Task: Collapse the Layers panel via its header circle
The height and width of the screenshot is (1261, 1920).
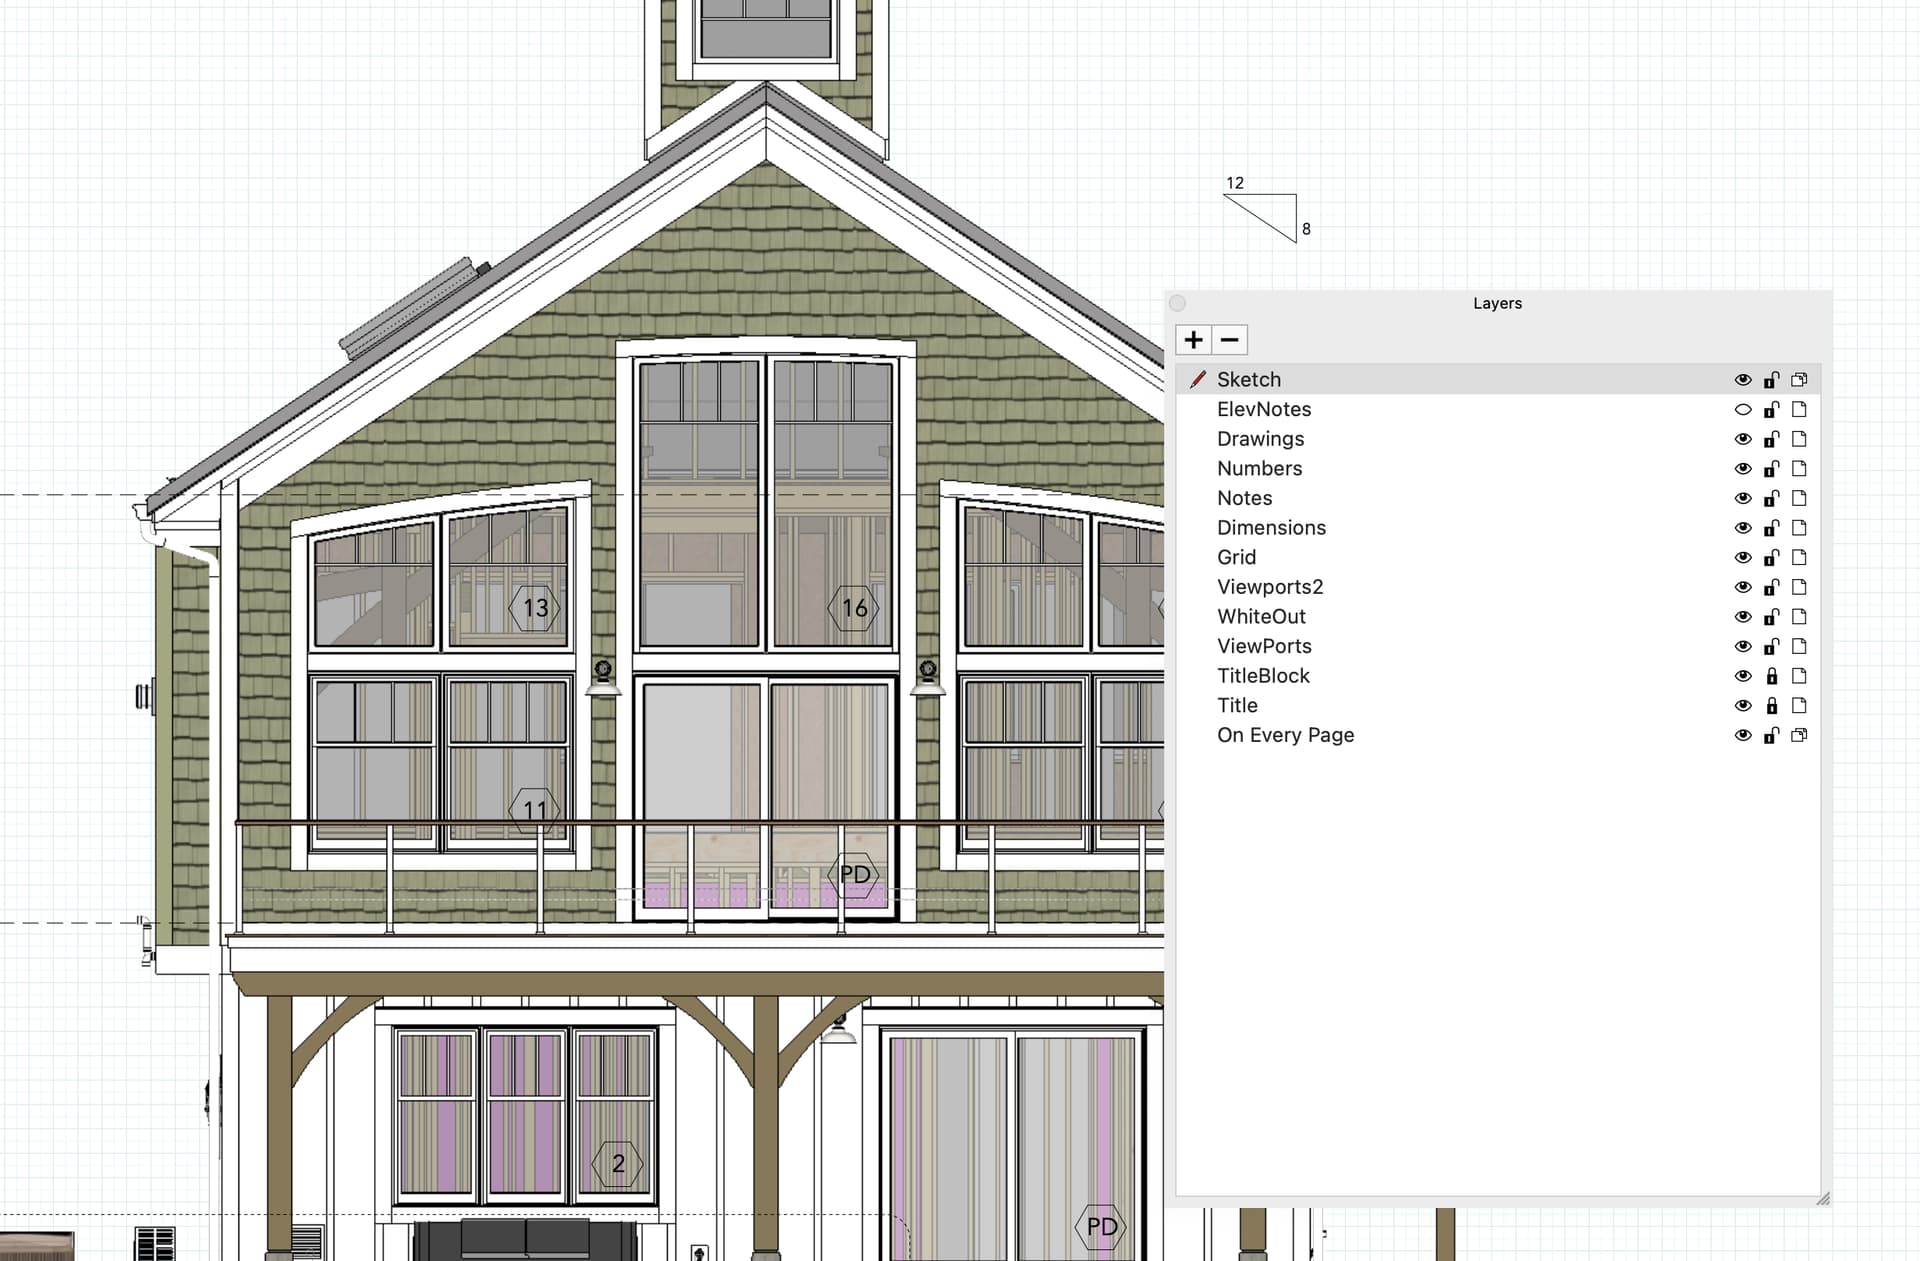Action: pos(1178,303)
